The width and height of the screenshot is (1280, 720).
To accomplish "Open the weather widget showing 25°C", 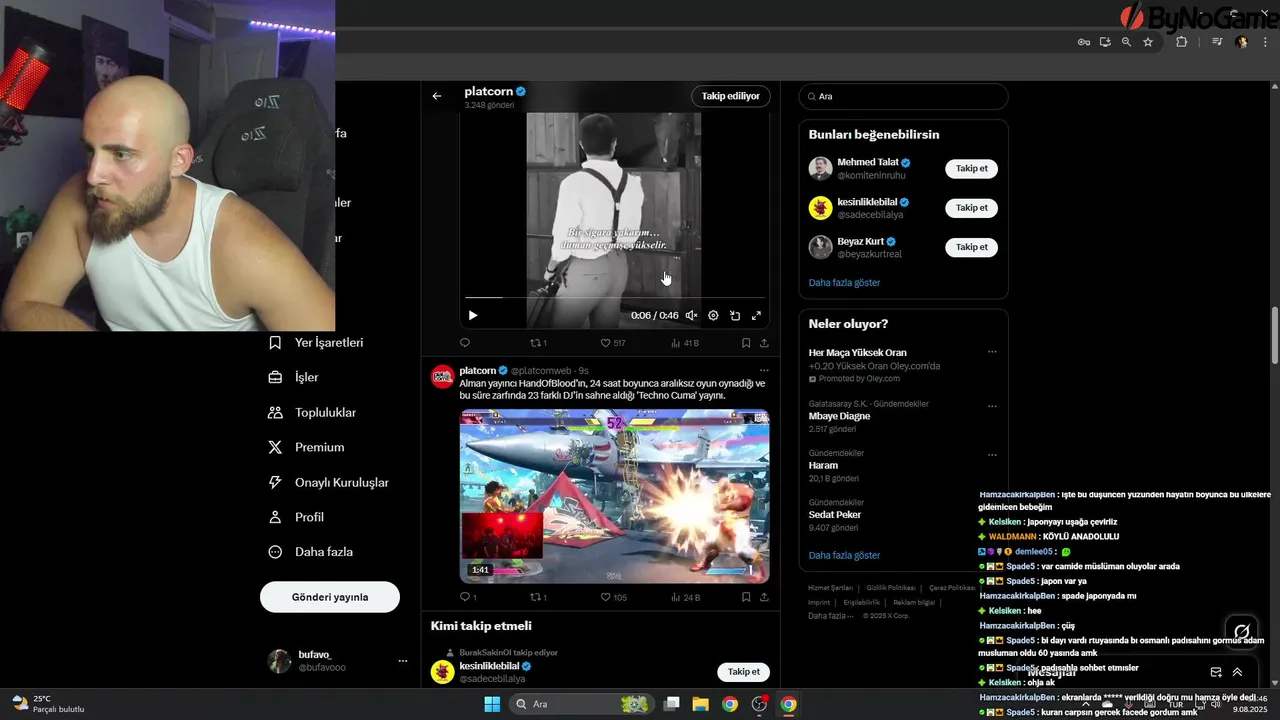I will click(x=47, y=704).
